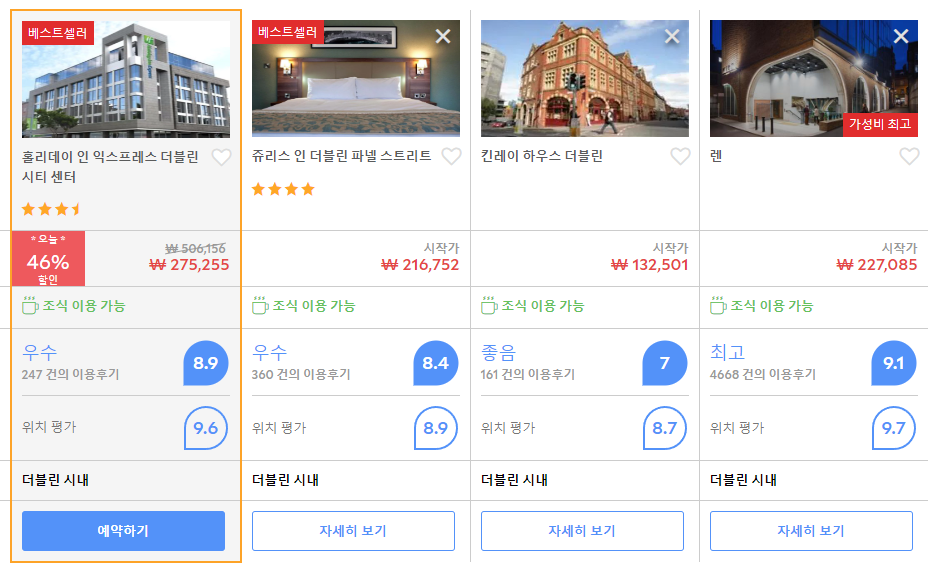Screen dimensions: 929x573
Task: Open 360 건의 이용후기 reviews
Action: [x=301, y=374]
